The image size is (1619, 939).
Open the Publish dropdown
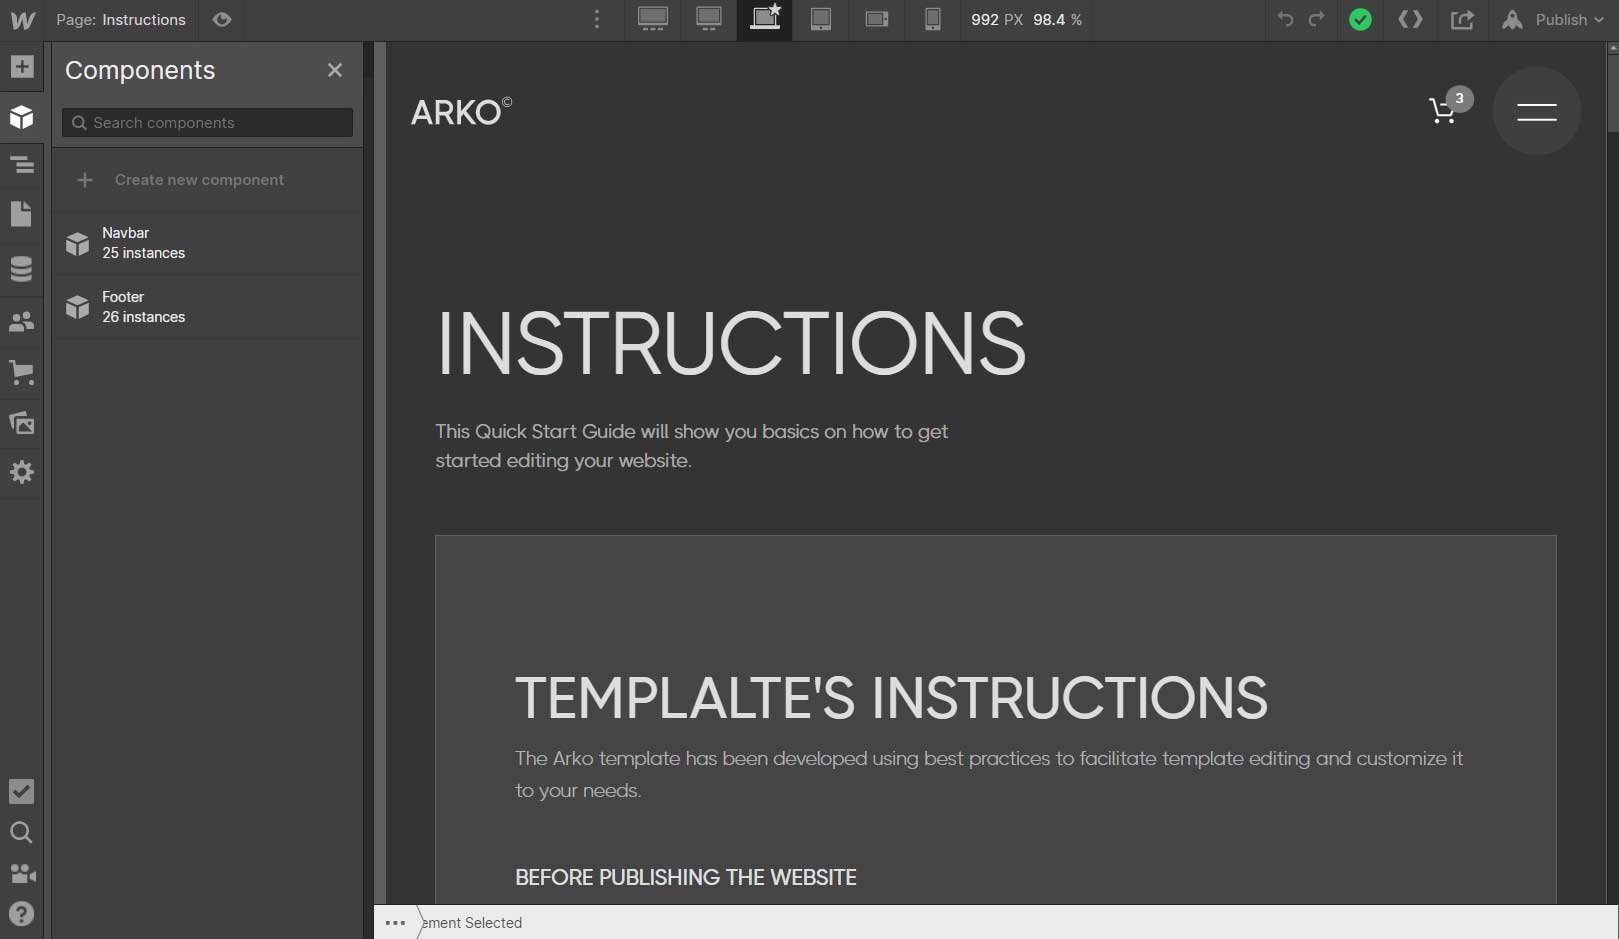click(x=1563, y=19)
